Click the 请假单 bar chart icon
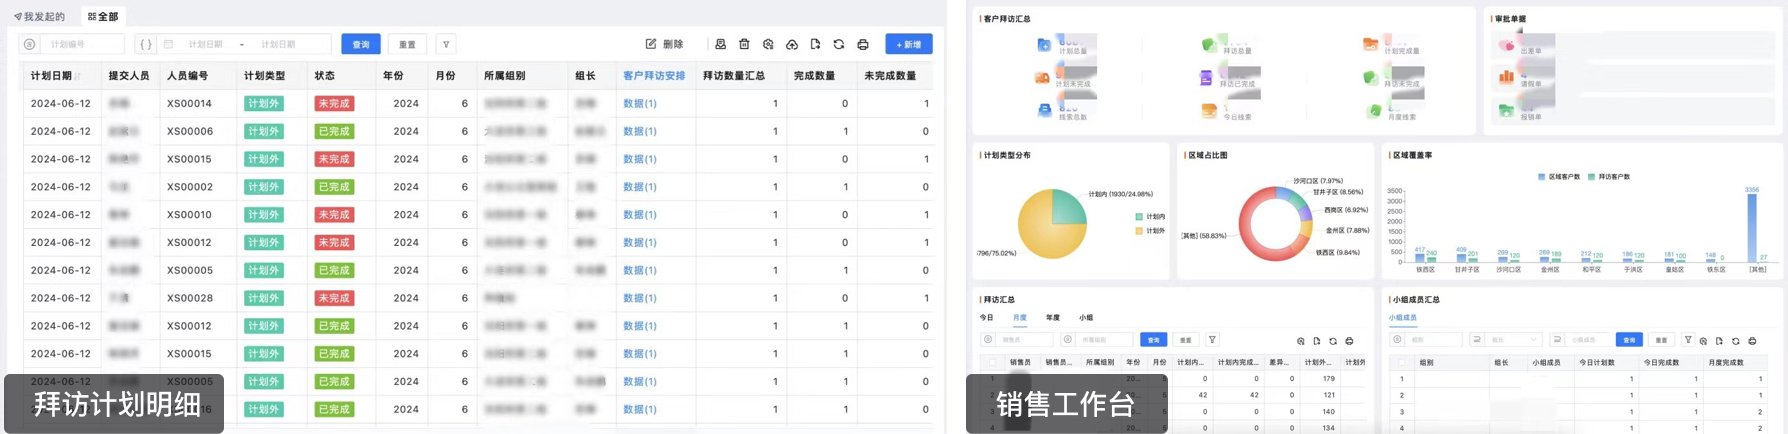The height and width of the screenshot is (434, 1788). (x=1506, y=77)
